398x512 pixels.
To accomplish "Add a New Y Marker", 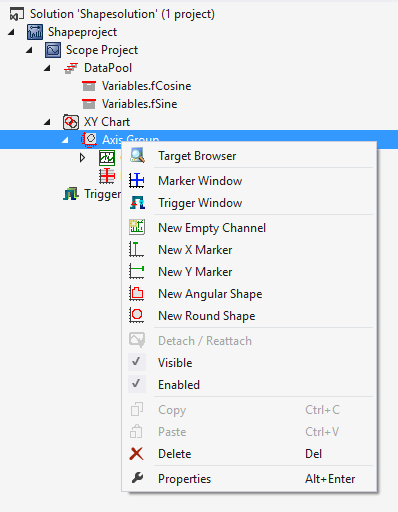I will (249, 272).
